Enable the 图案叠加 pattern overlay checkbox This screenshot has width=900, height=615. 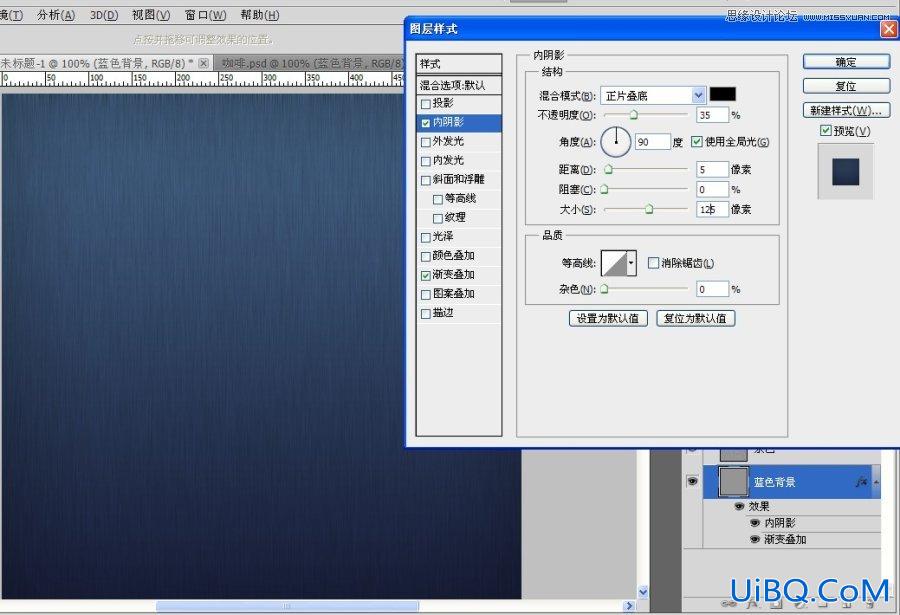click(x=425, y=295)
